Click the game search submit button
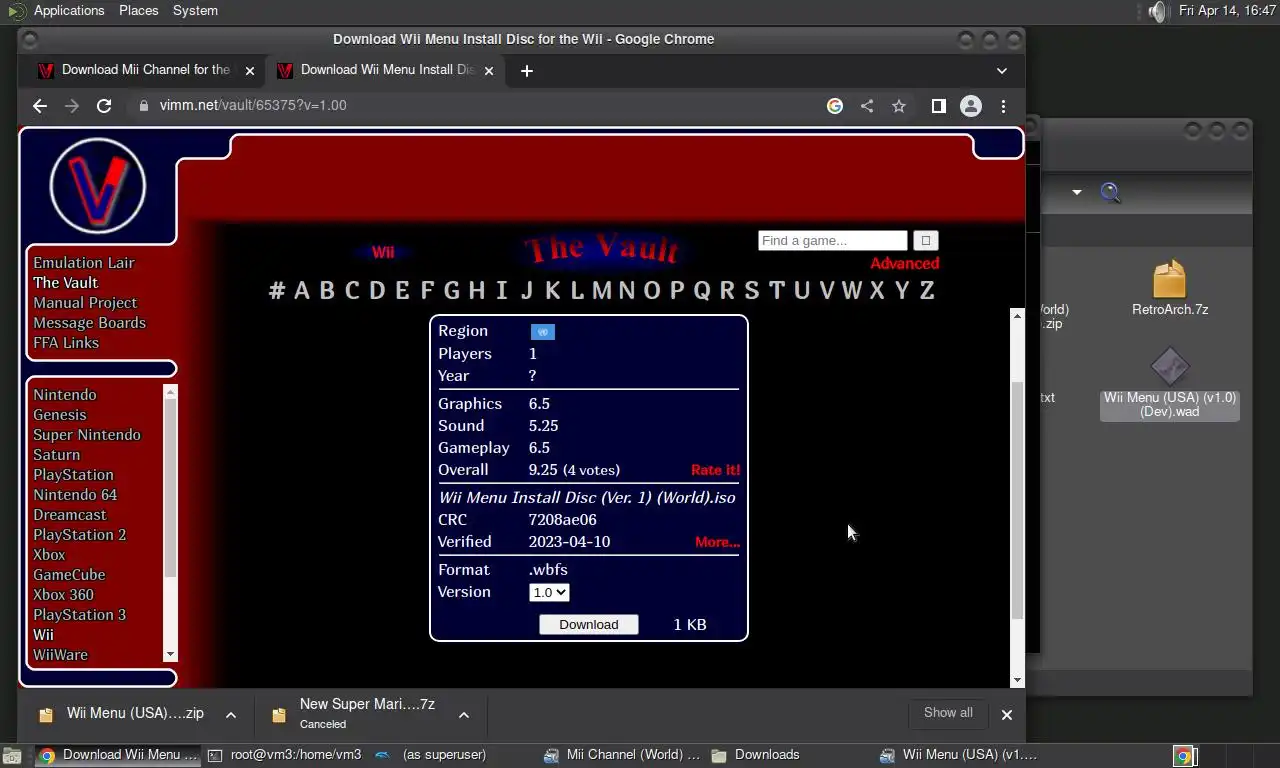Image resolution: width=1280 pixels, height=768 pixels. [926, 240]
